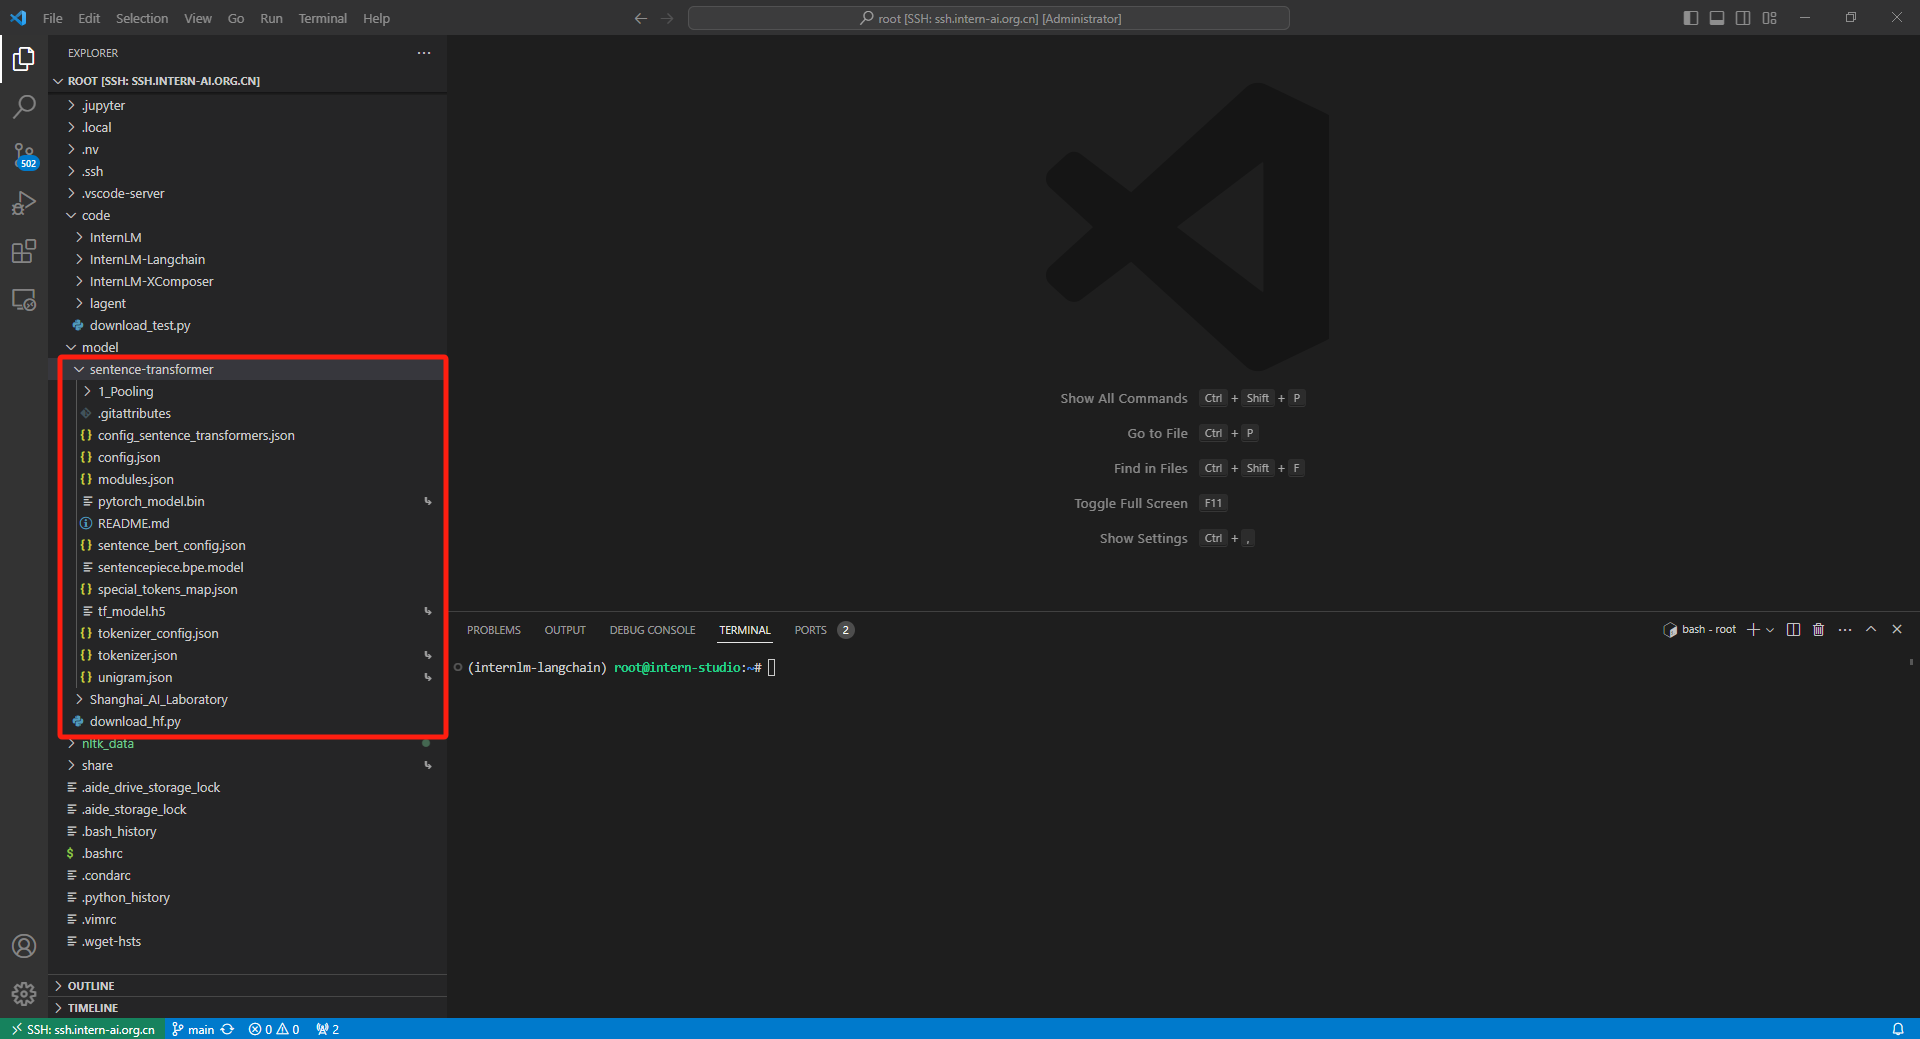Screen dimensions: 1920x1039
Task: Open the Selection menu
Action: [x=142, y=18]
